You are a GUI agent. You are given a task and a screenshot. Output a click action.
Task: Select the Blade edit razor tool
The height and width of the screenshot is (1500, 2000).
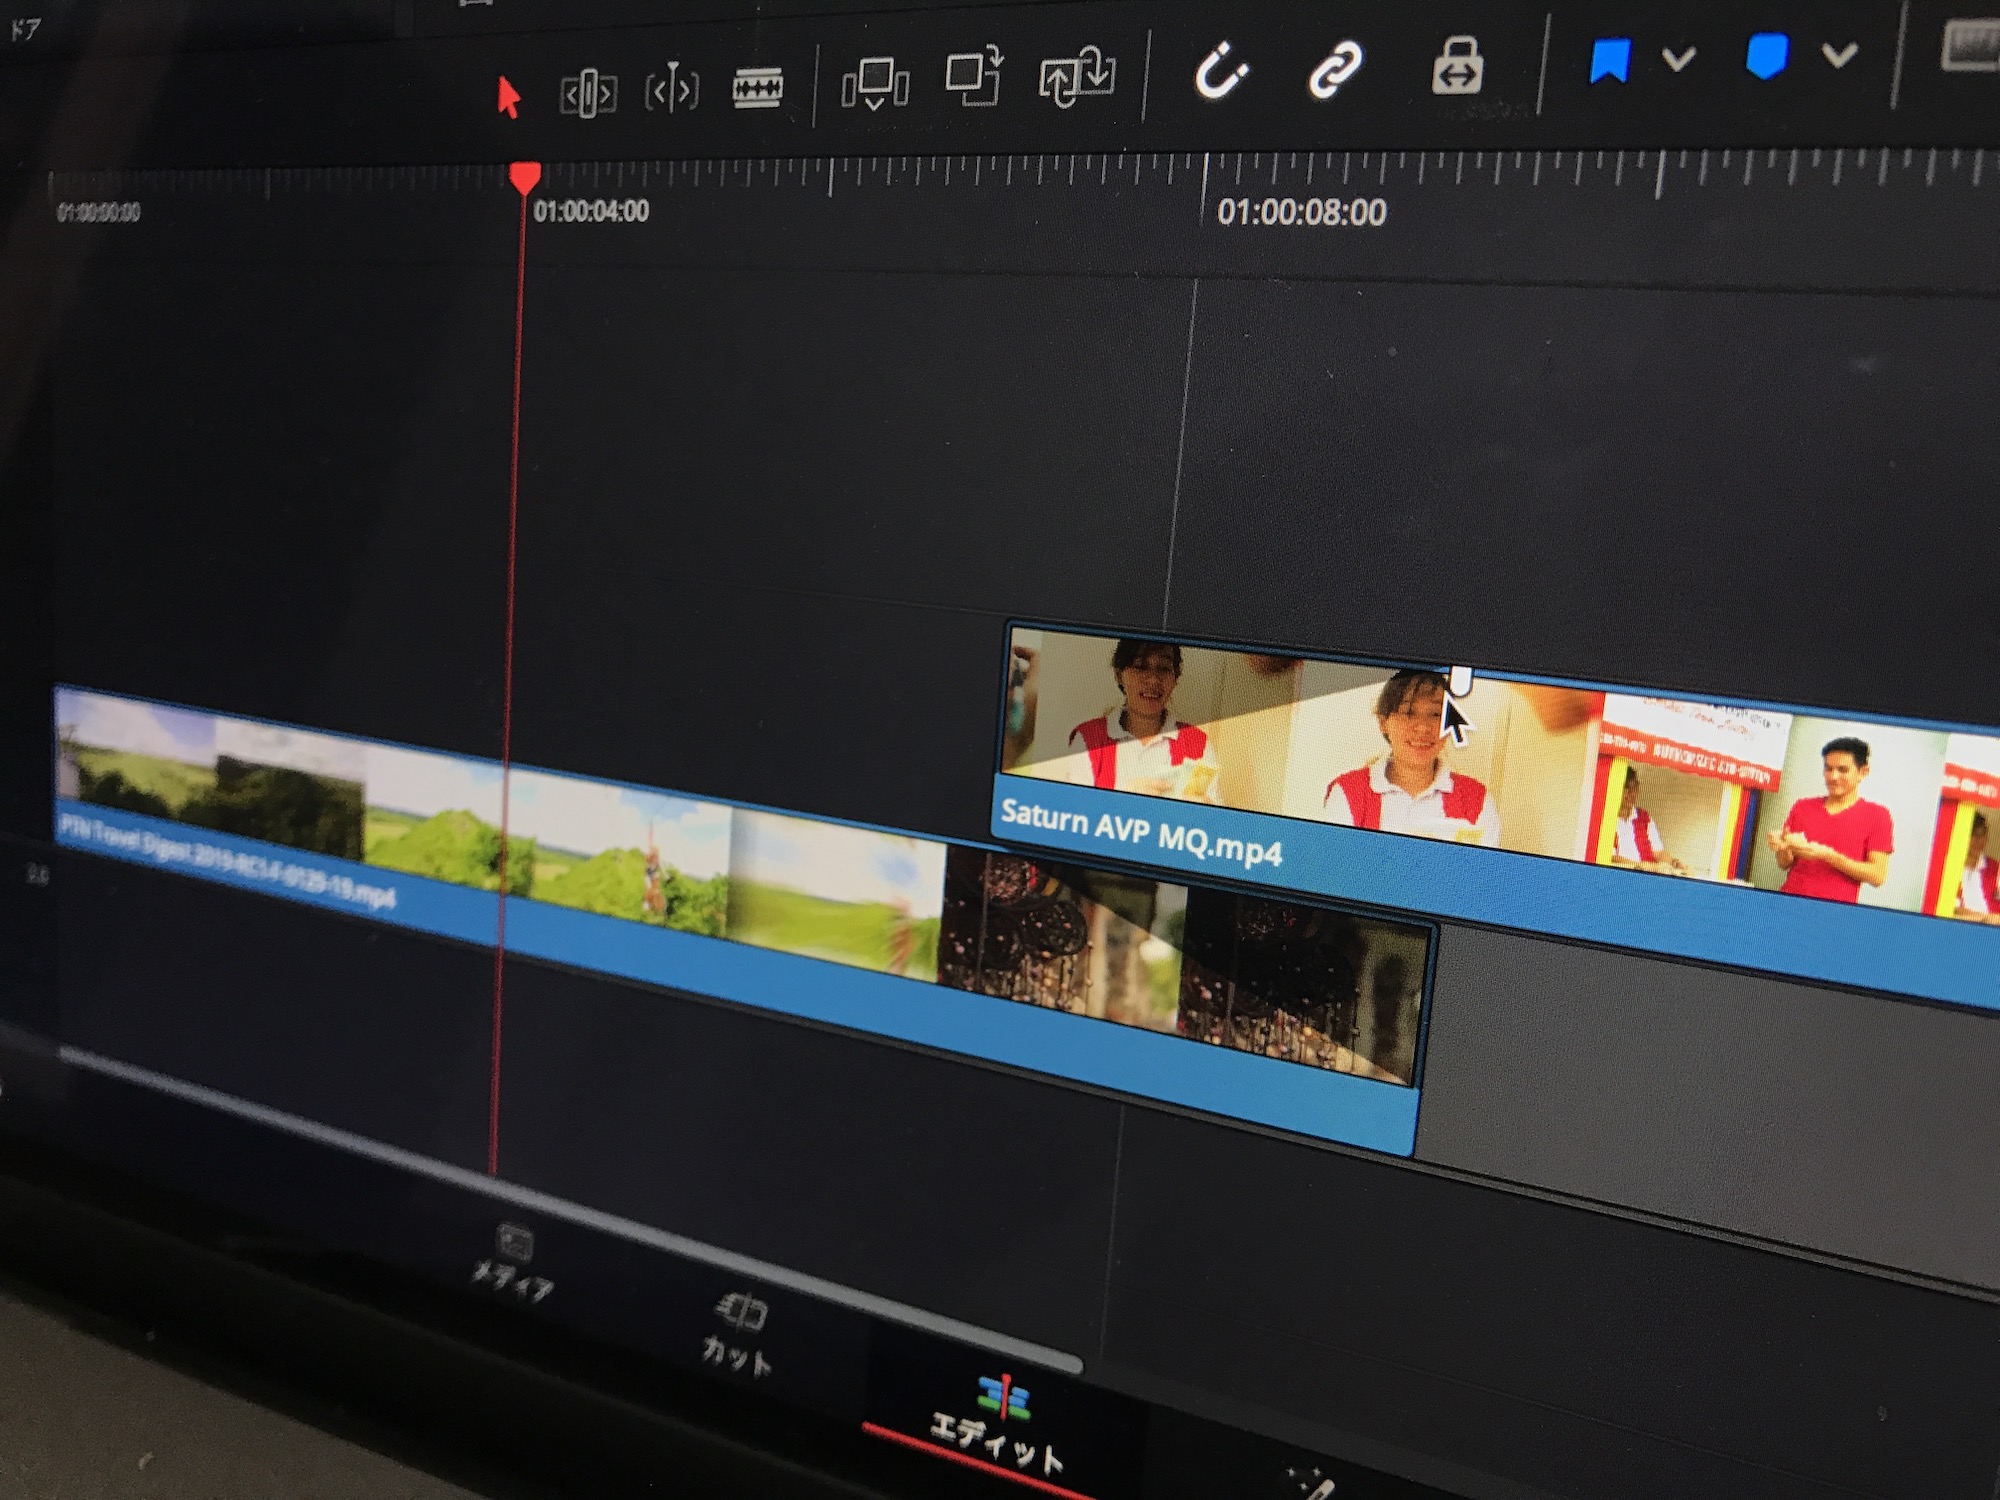[757, 88]
